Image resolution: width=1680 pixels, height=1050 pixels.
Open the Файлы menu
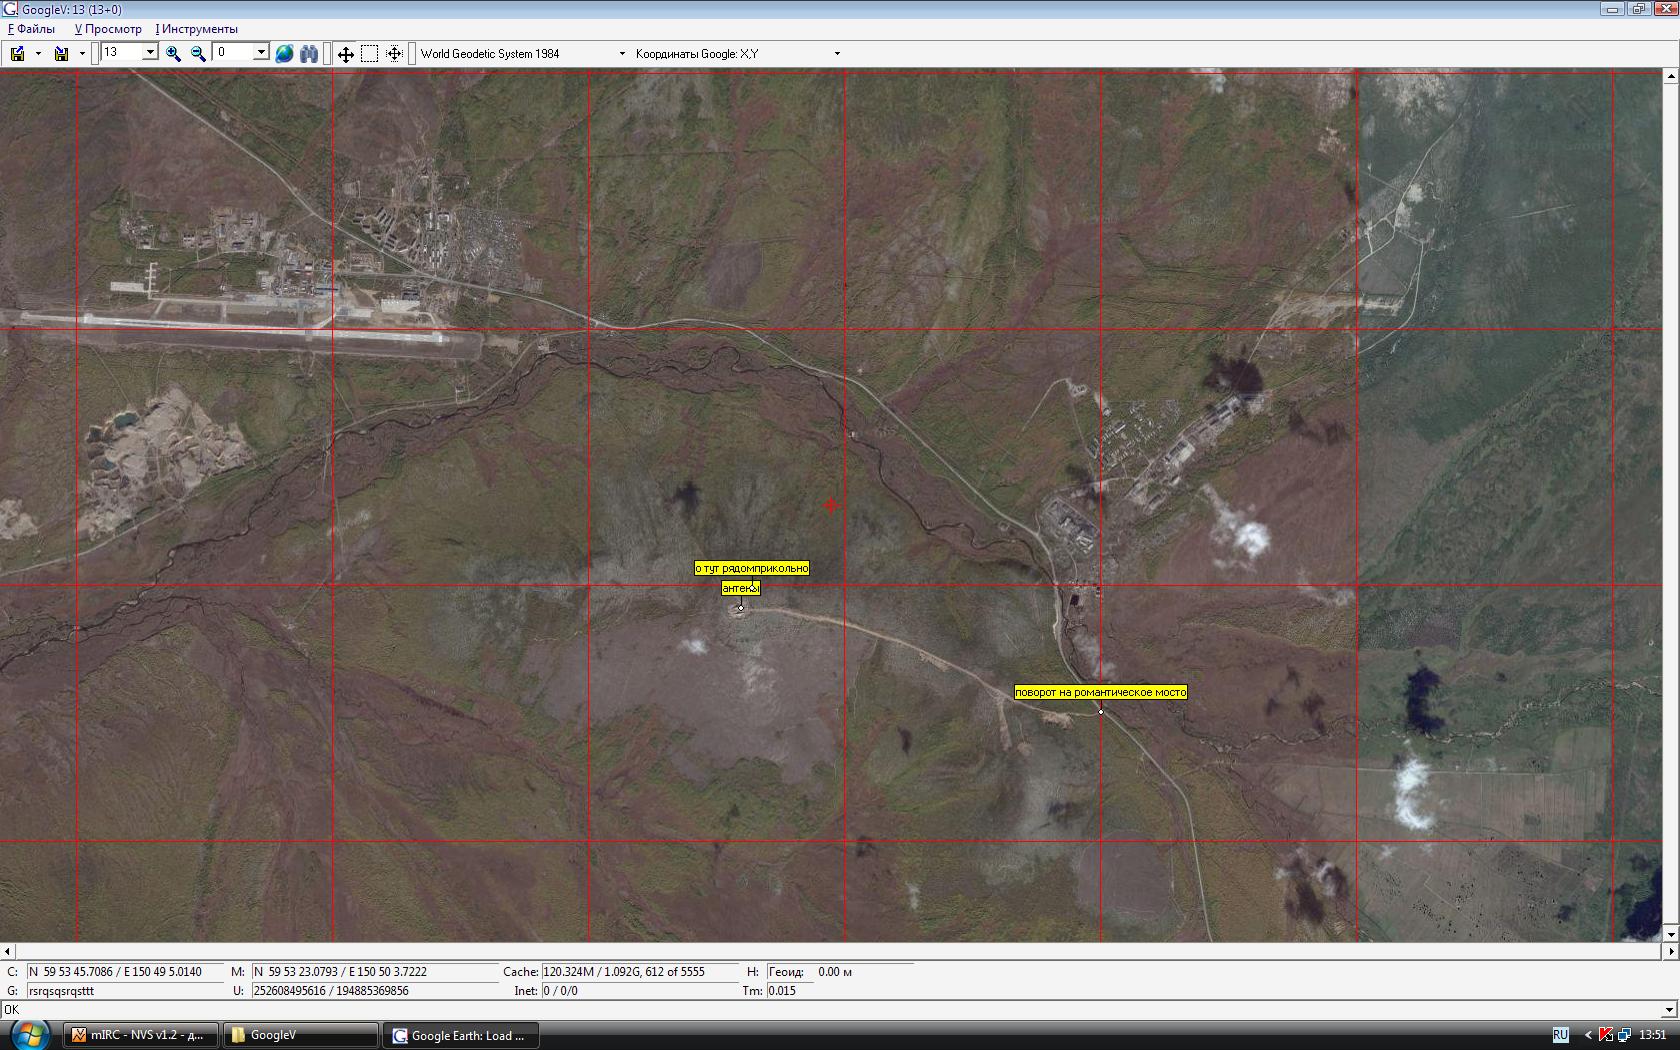coord(32,29)
